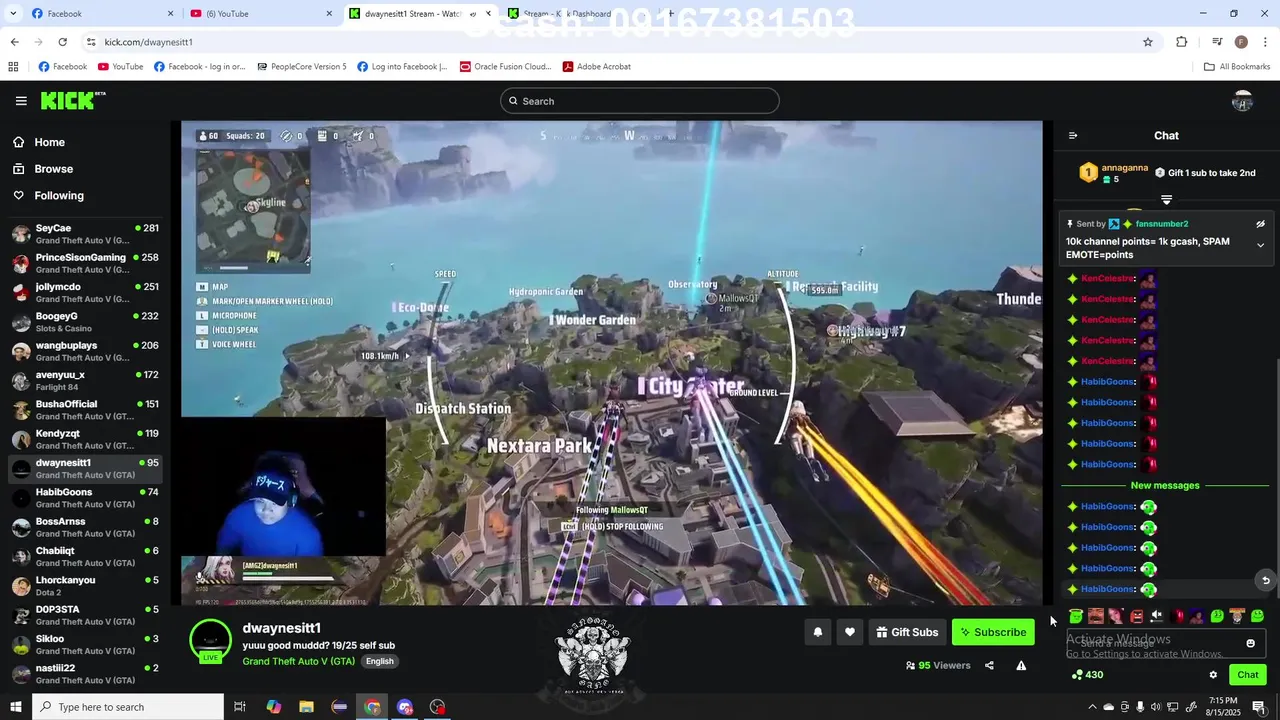This screenshot has width=1280, height=720.
Task: Open the emoji picker in message box
Action: [x=1250, y=643]
